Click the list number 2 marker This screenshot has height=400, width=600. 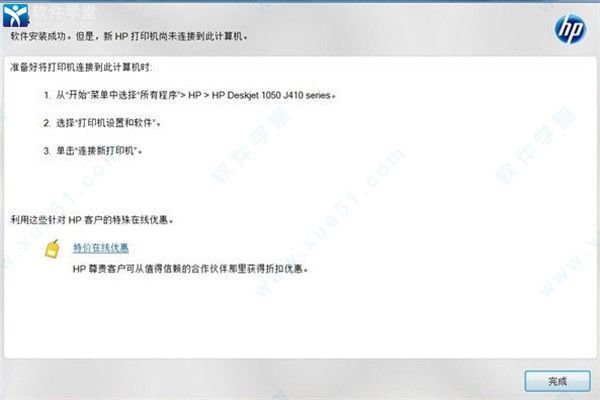[47, 123]
